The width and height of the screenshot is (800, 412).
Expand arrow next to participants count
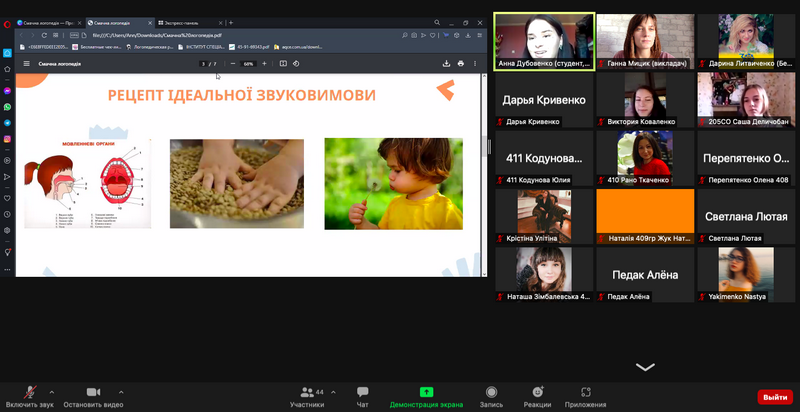click(333, 392)
